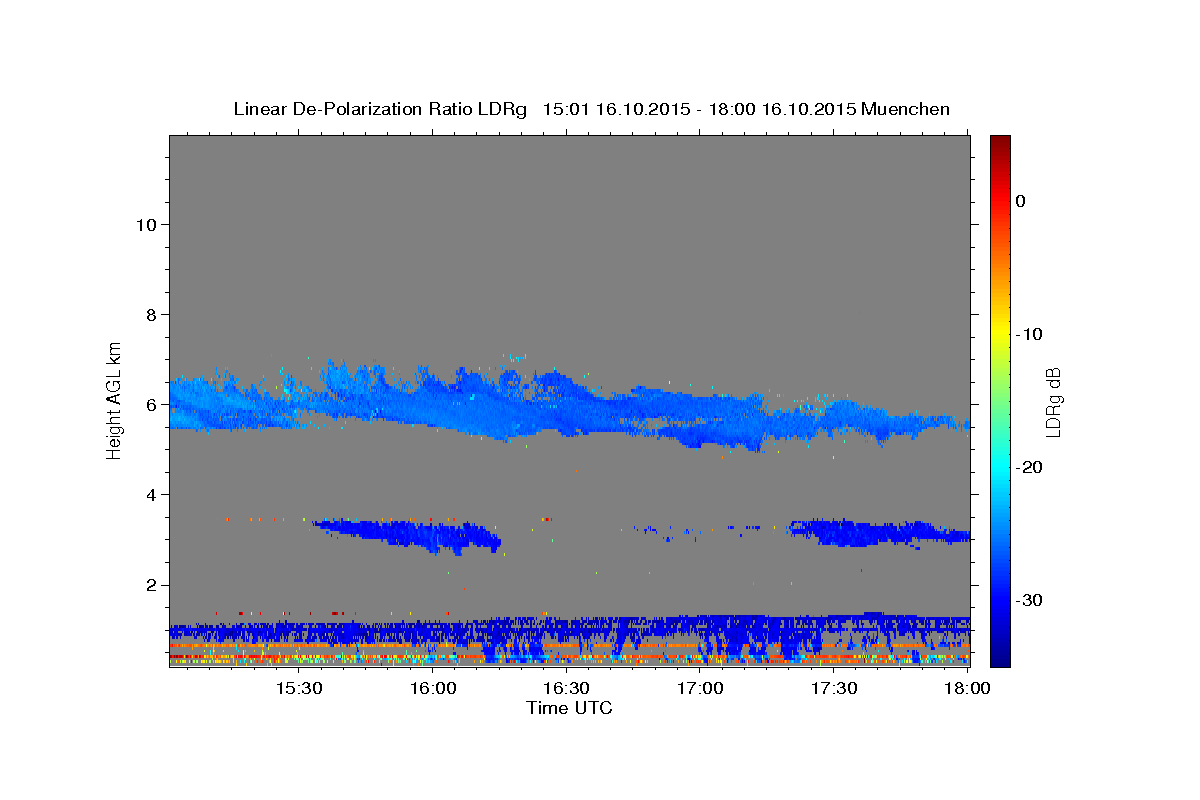
Task: Click the height tick label 8
Action: click(x=151, y=315)
